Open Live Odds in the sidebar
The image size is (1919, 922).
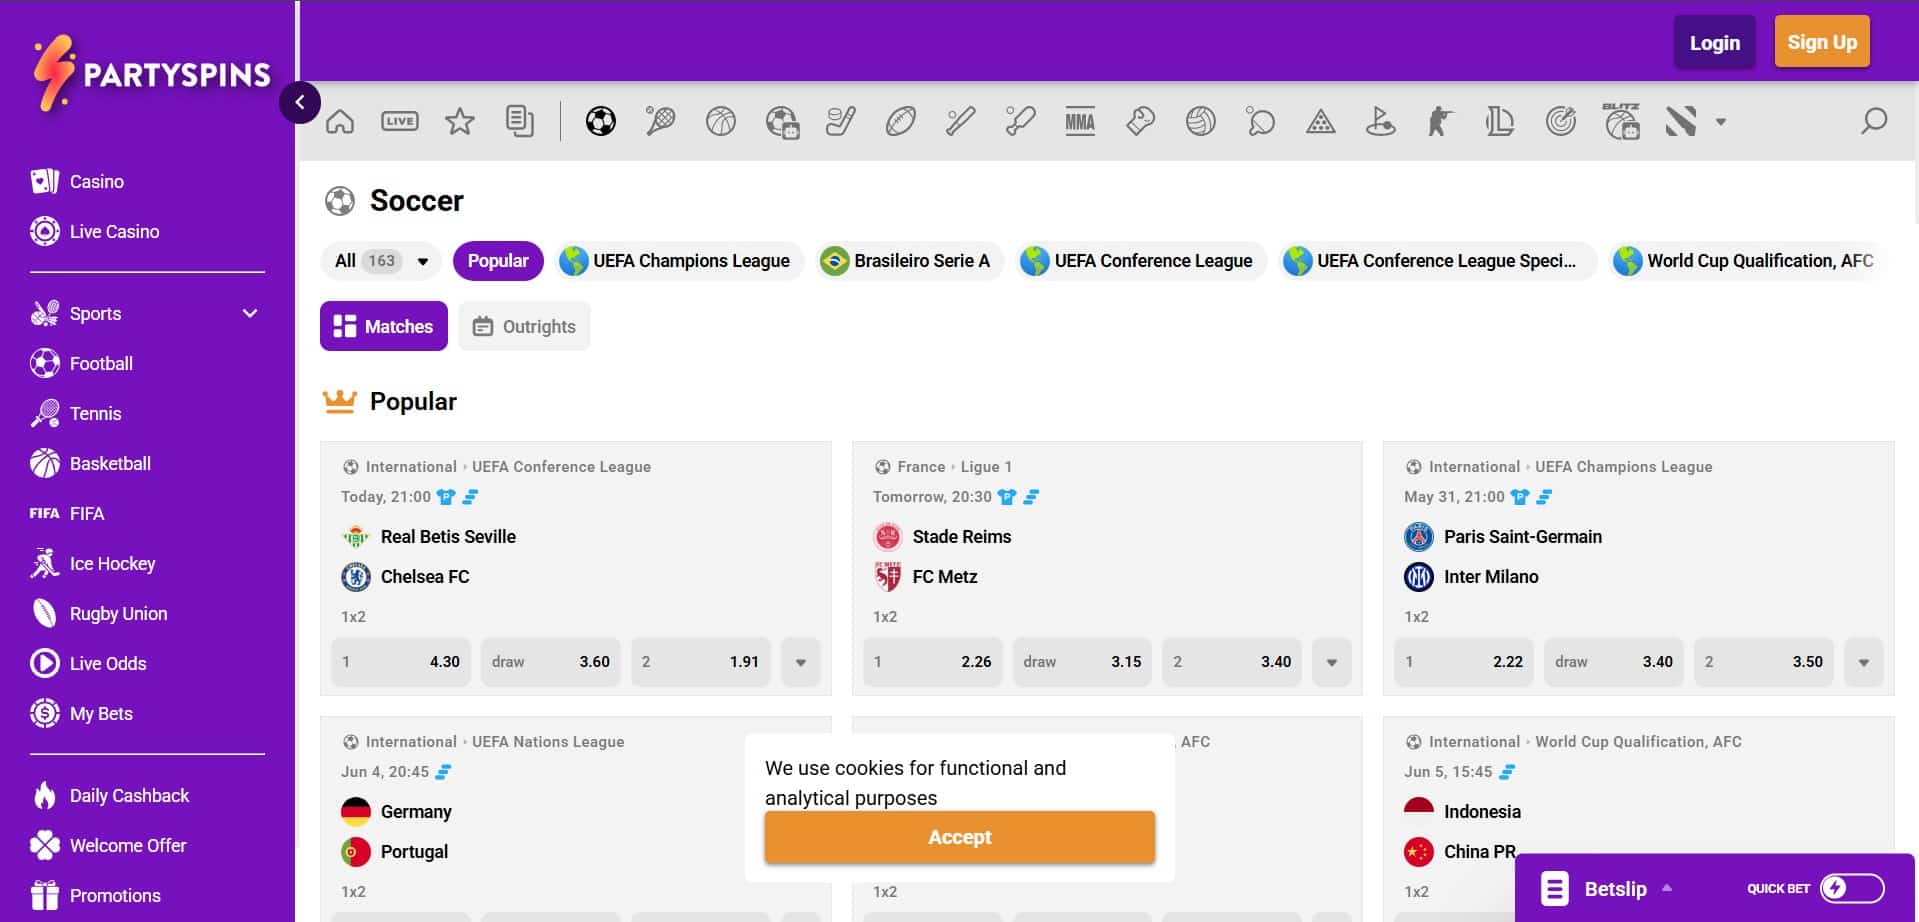[89, 663]
